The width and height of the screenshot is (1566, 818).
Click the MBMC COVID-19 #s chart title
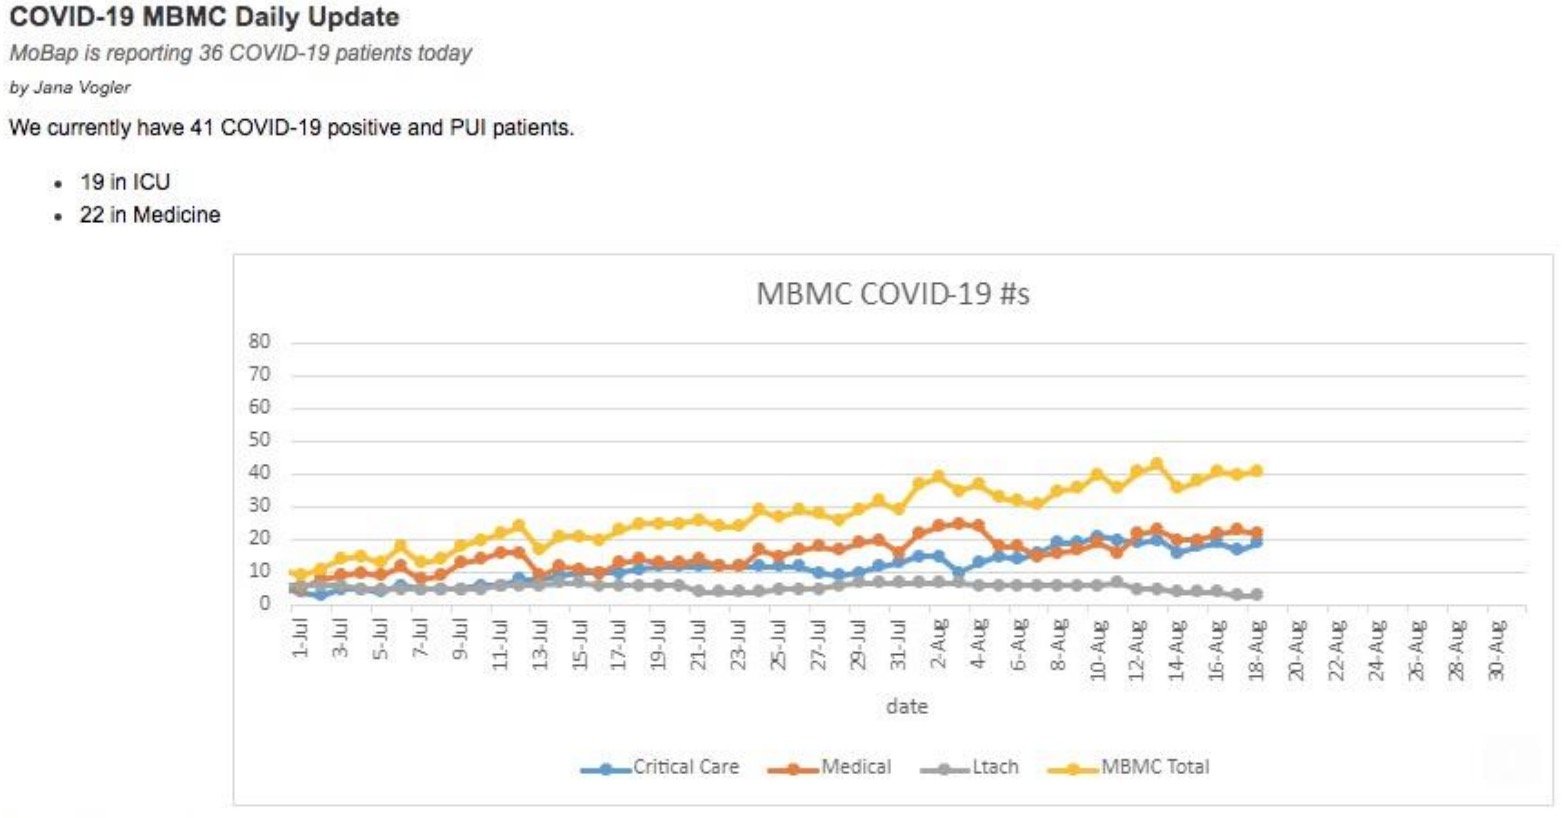tap(892, 294)
